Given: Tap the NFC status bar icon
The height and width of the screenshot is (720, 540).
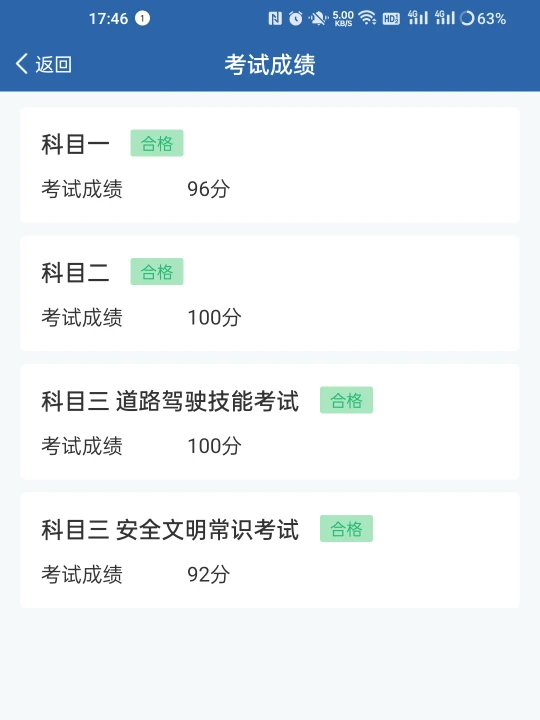Looking at the screenshot, I should 275,18.
